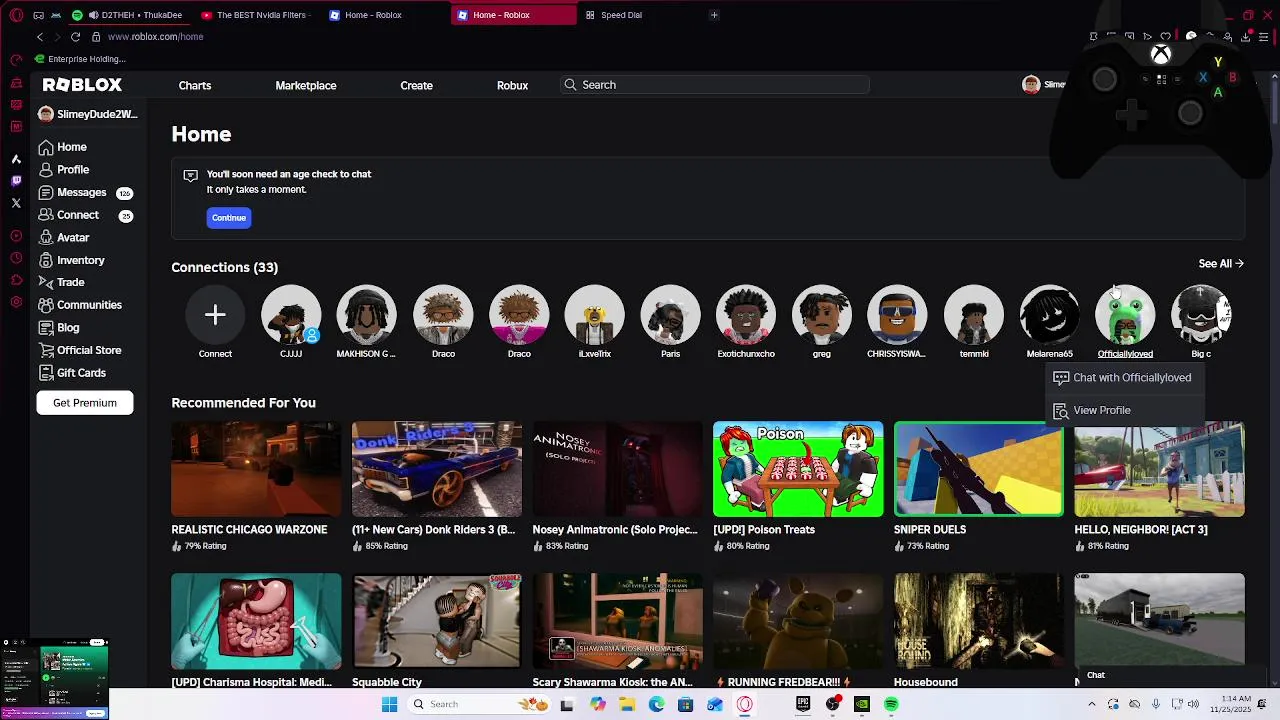Screen dimensions: 1280x720
Task: Click Melarena65 connection avatar
Action: pyautogui.click(x=1049, y=315)
